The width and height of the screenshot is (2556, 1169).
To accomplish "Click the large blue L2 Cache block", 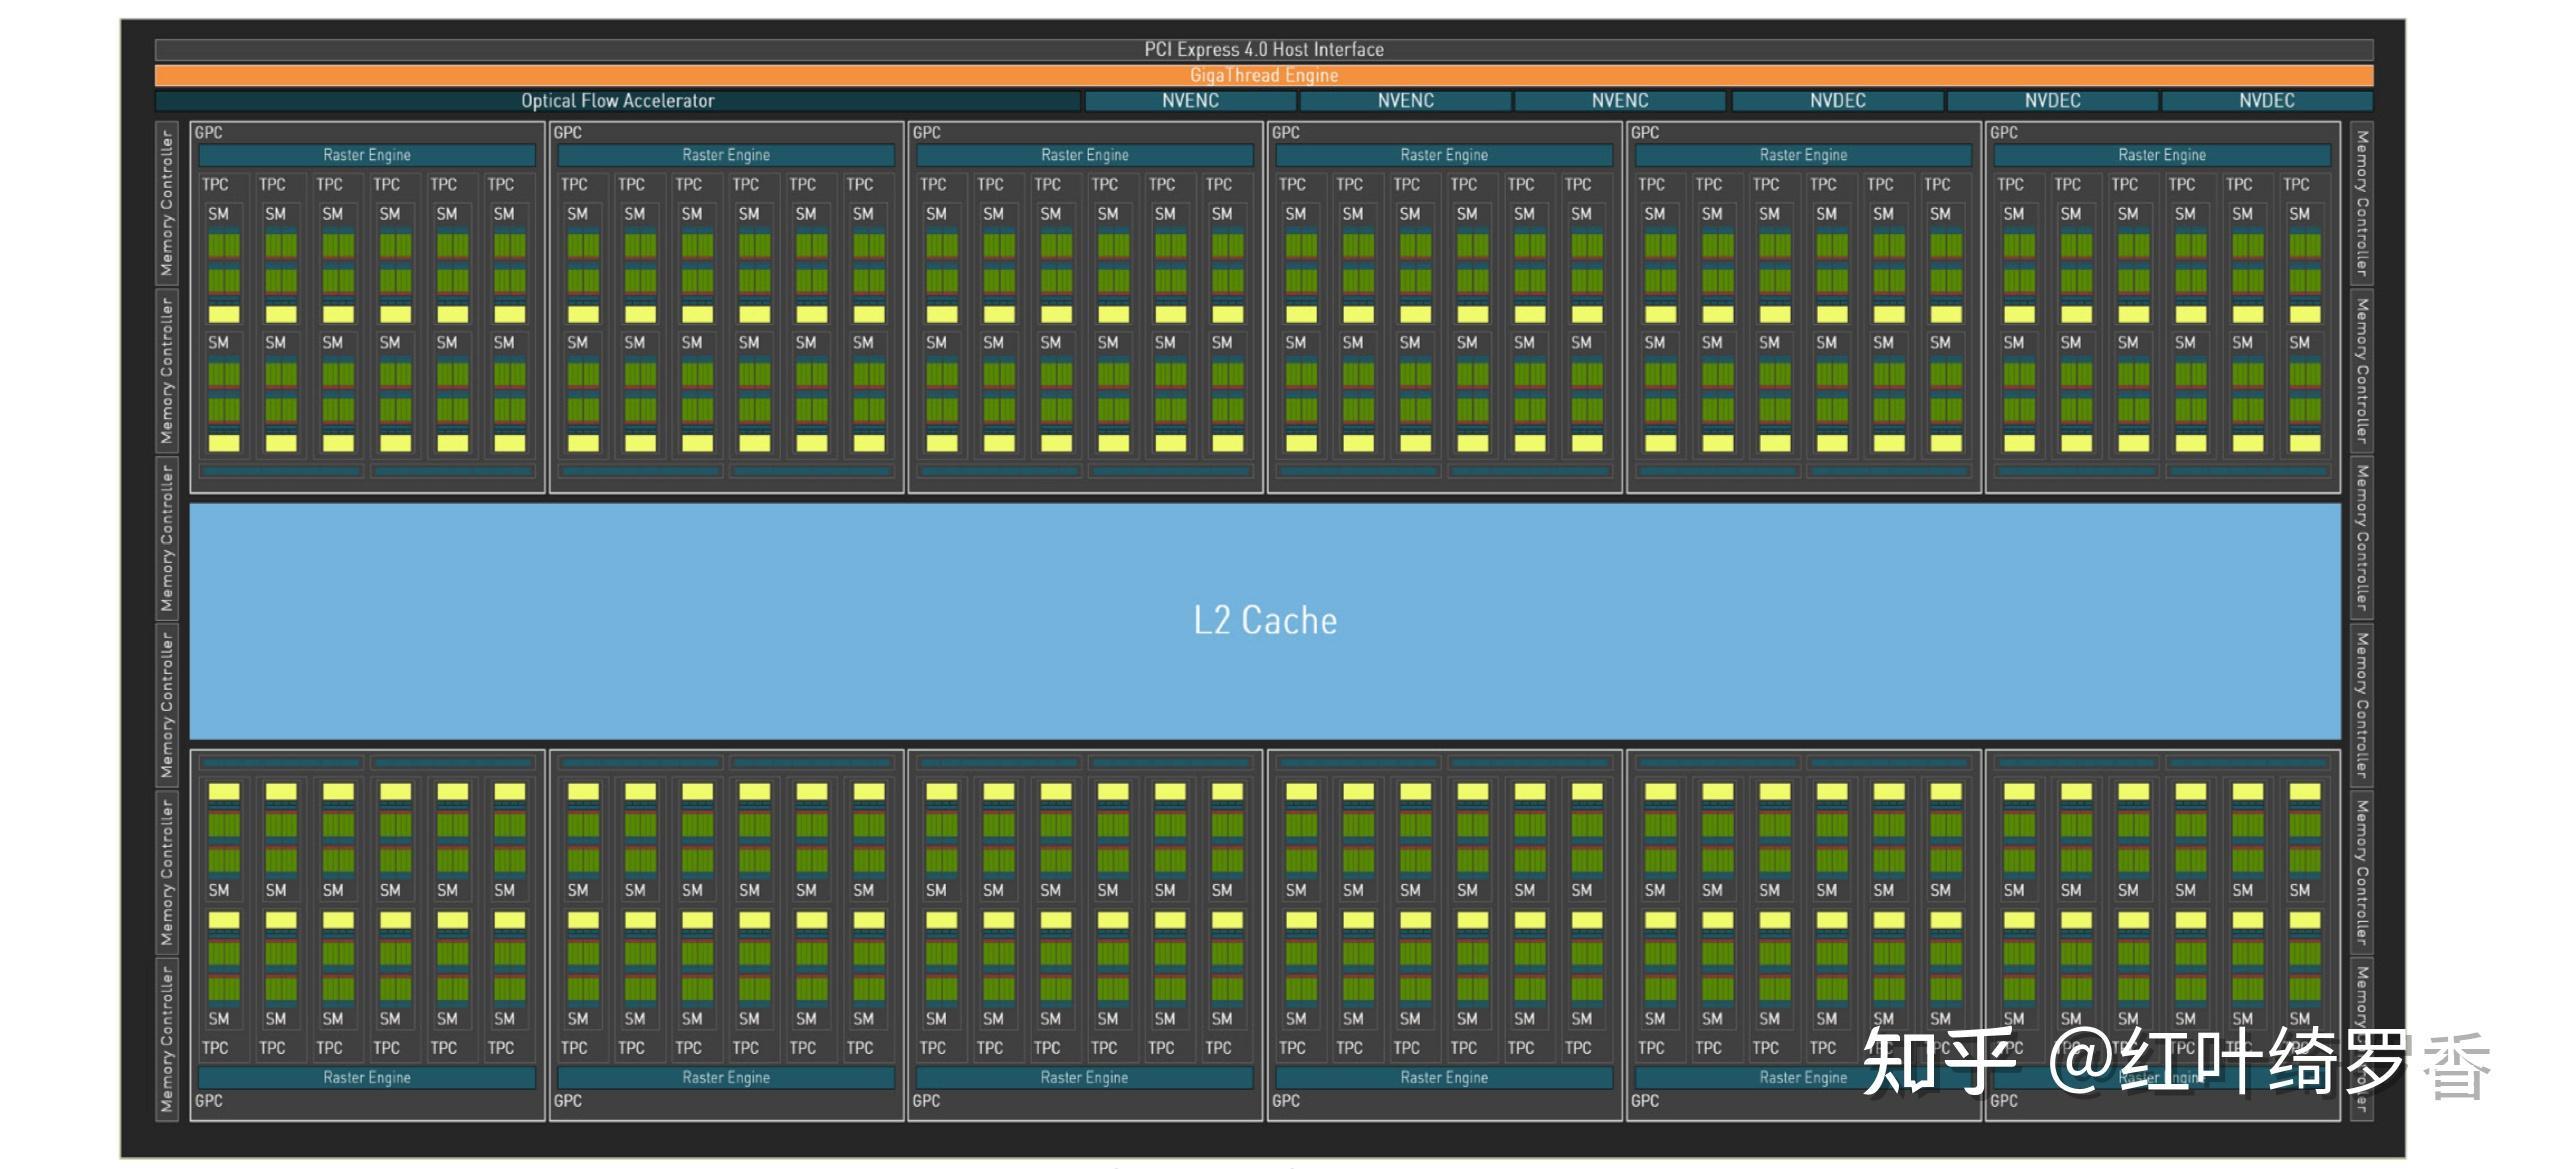I will coord(1264,621).
